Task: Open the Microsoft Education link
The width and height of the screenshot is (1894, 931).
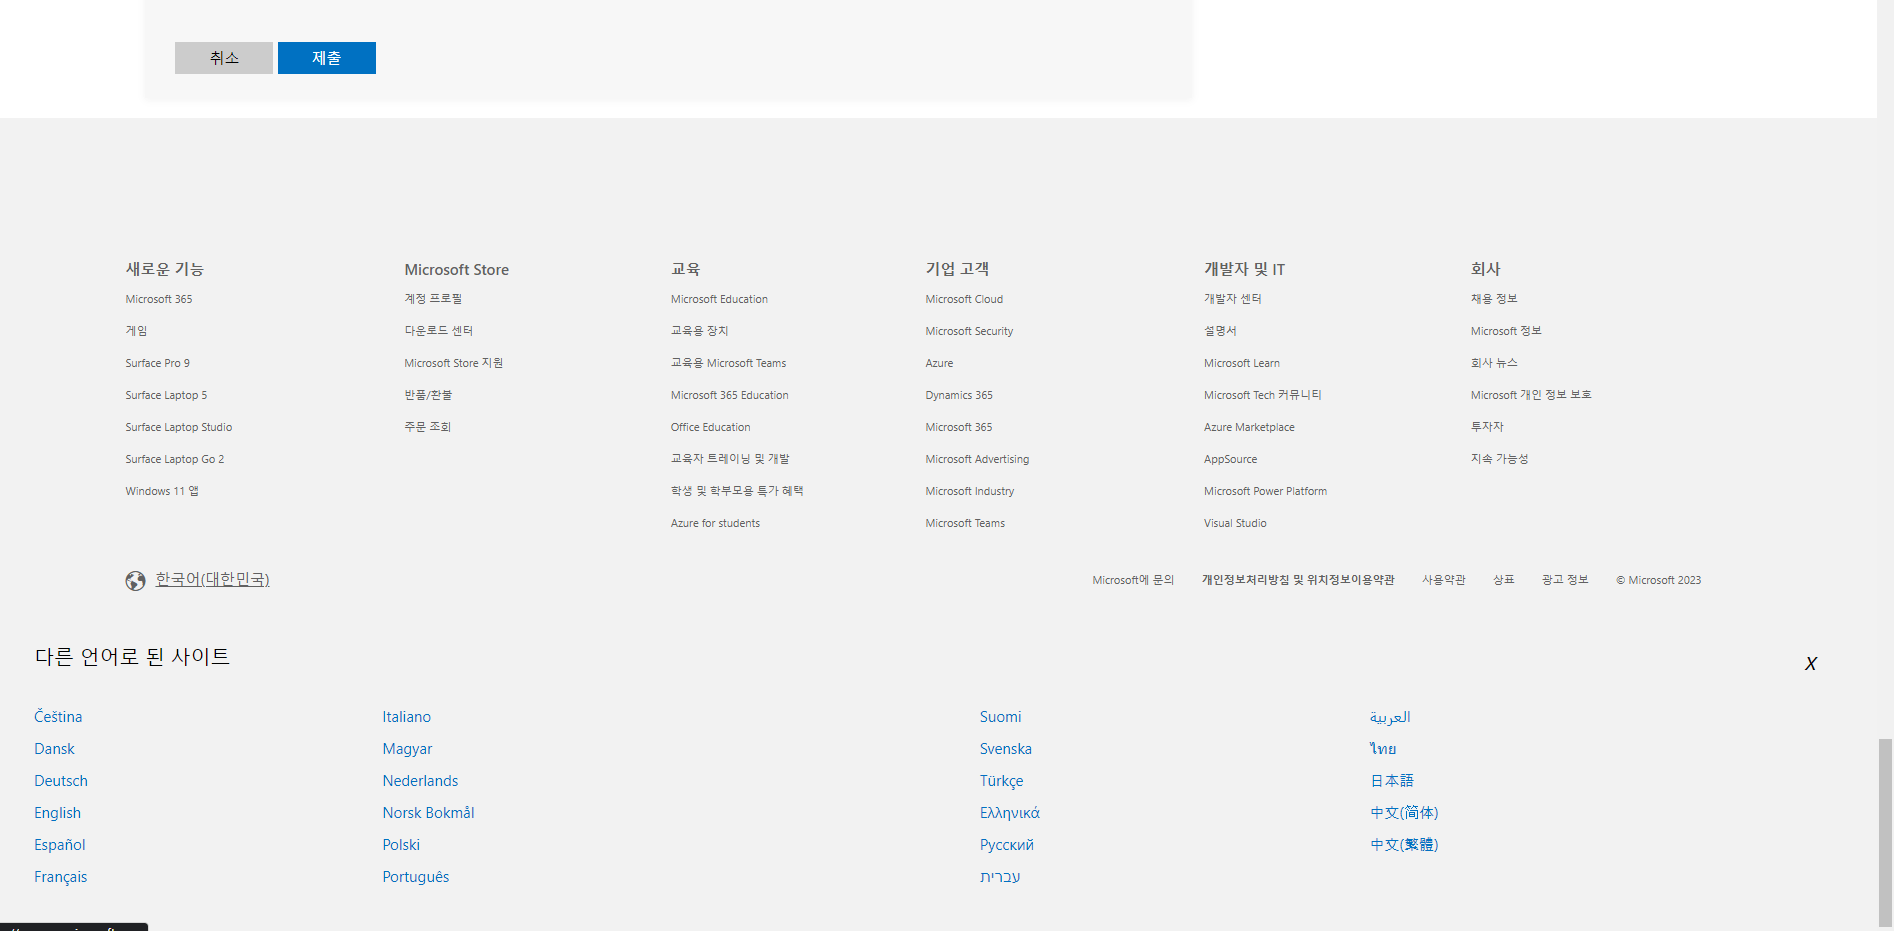Action: tap(720, 299)
